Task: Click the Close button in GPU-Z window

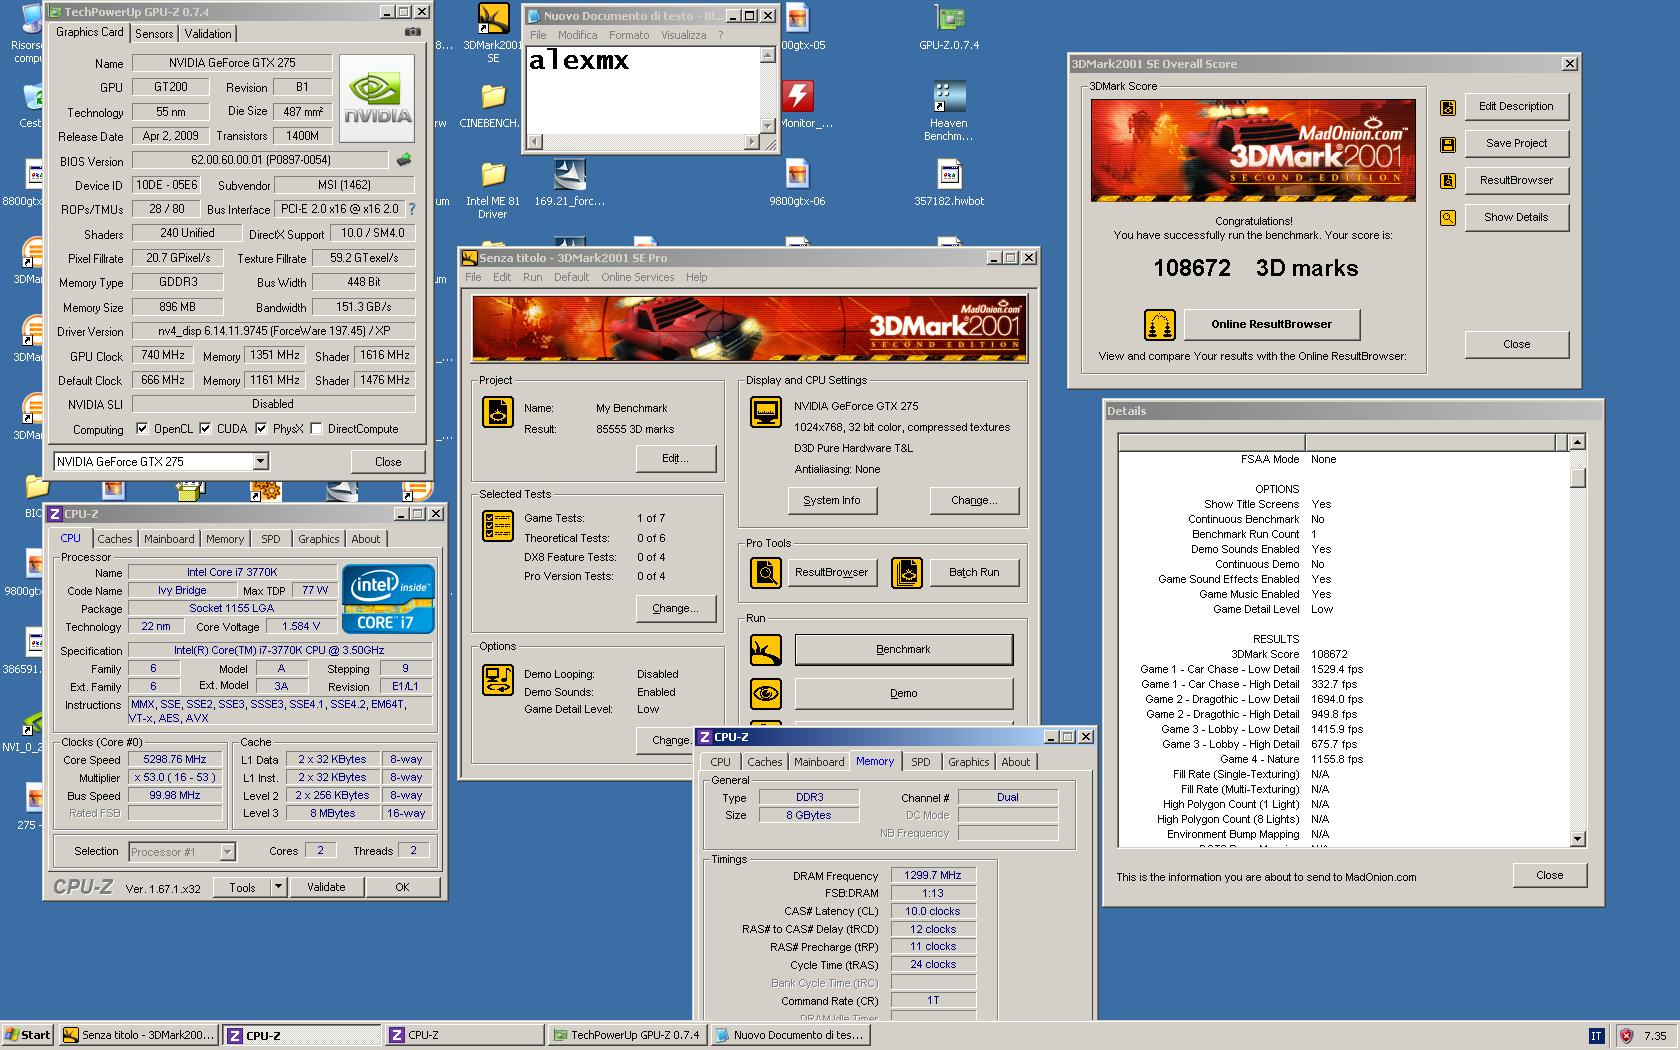Action: pos(388,462)
